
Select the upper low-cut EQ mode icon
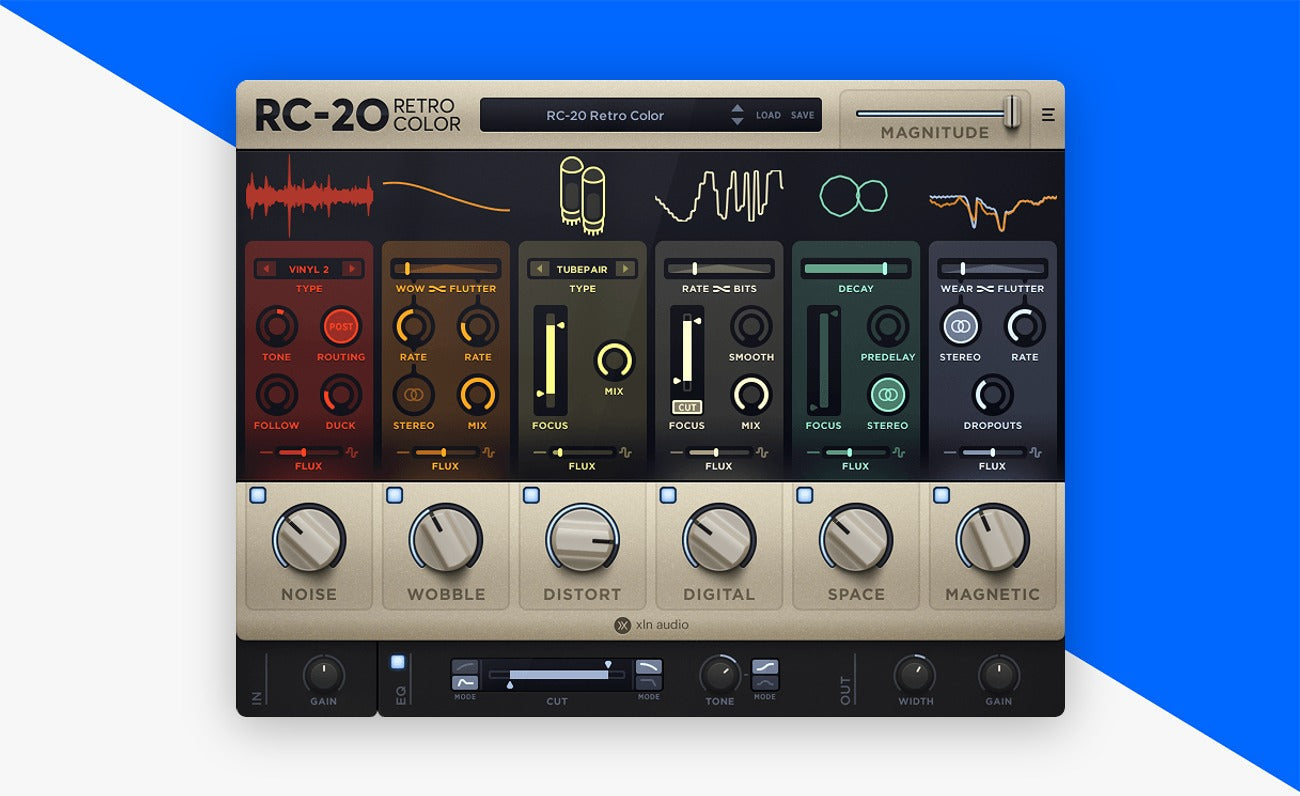pos(465,667)
